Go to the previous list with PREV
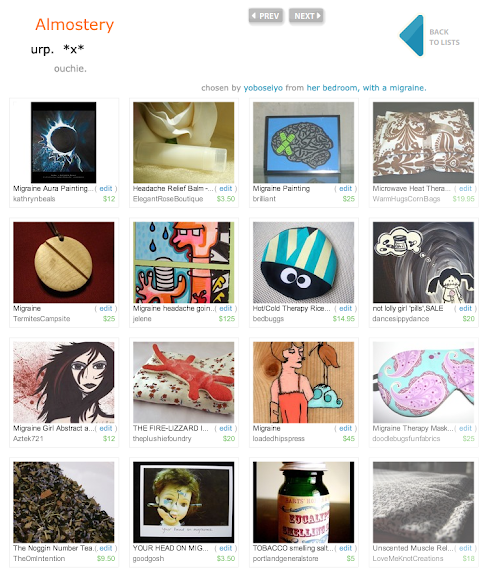Image resolution: width=488 pixels, height=576 pixels. (266, 16)
